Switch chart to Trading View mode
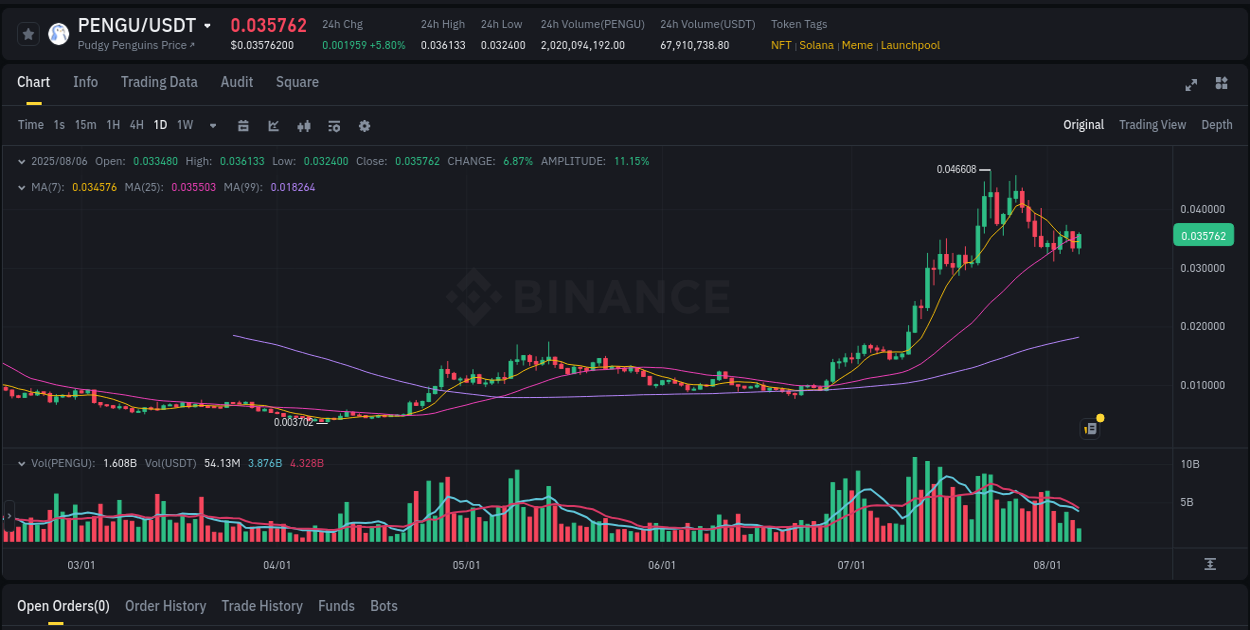 pos(1152,125)
